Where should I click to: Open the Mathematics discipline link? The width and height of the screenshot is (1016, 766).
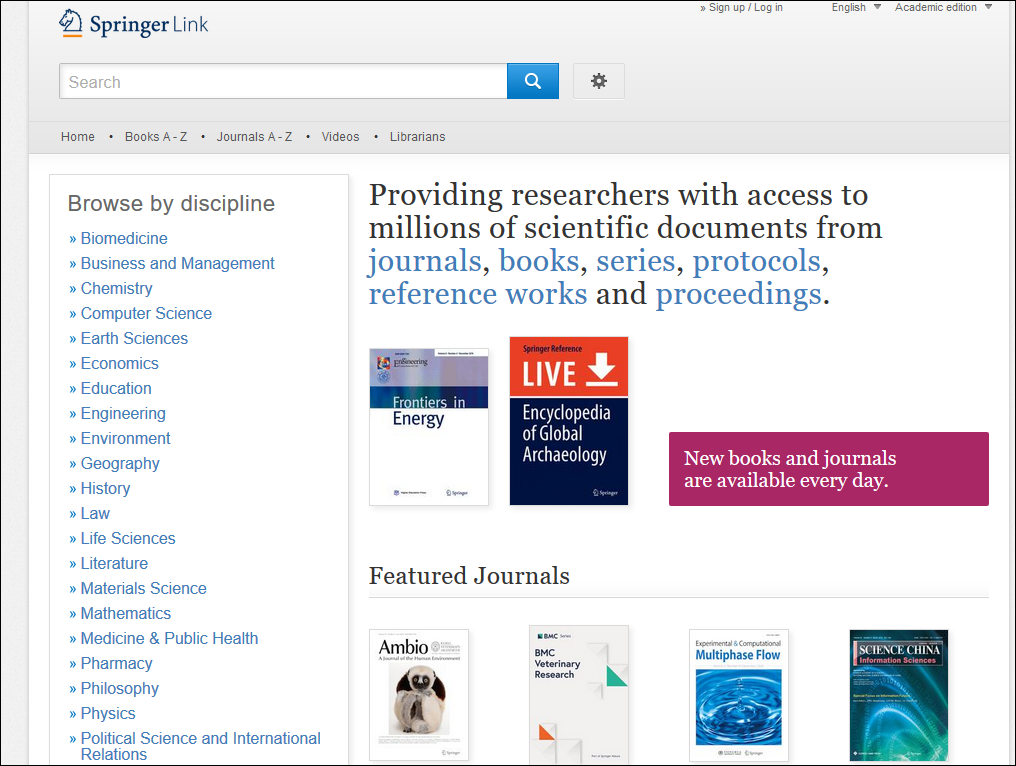coord(126,614)
